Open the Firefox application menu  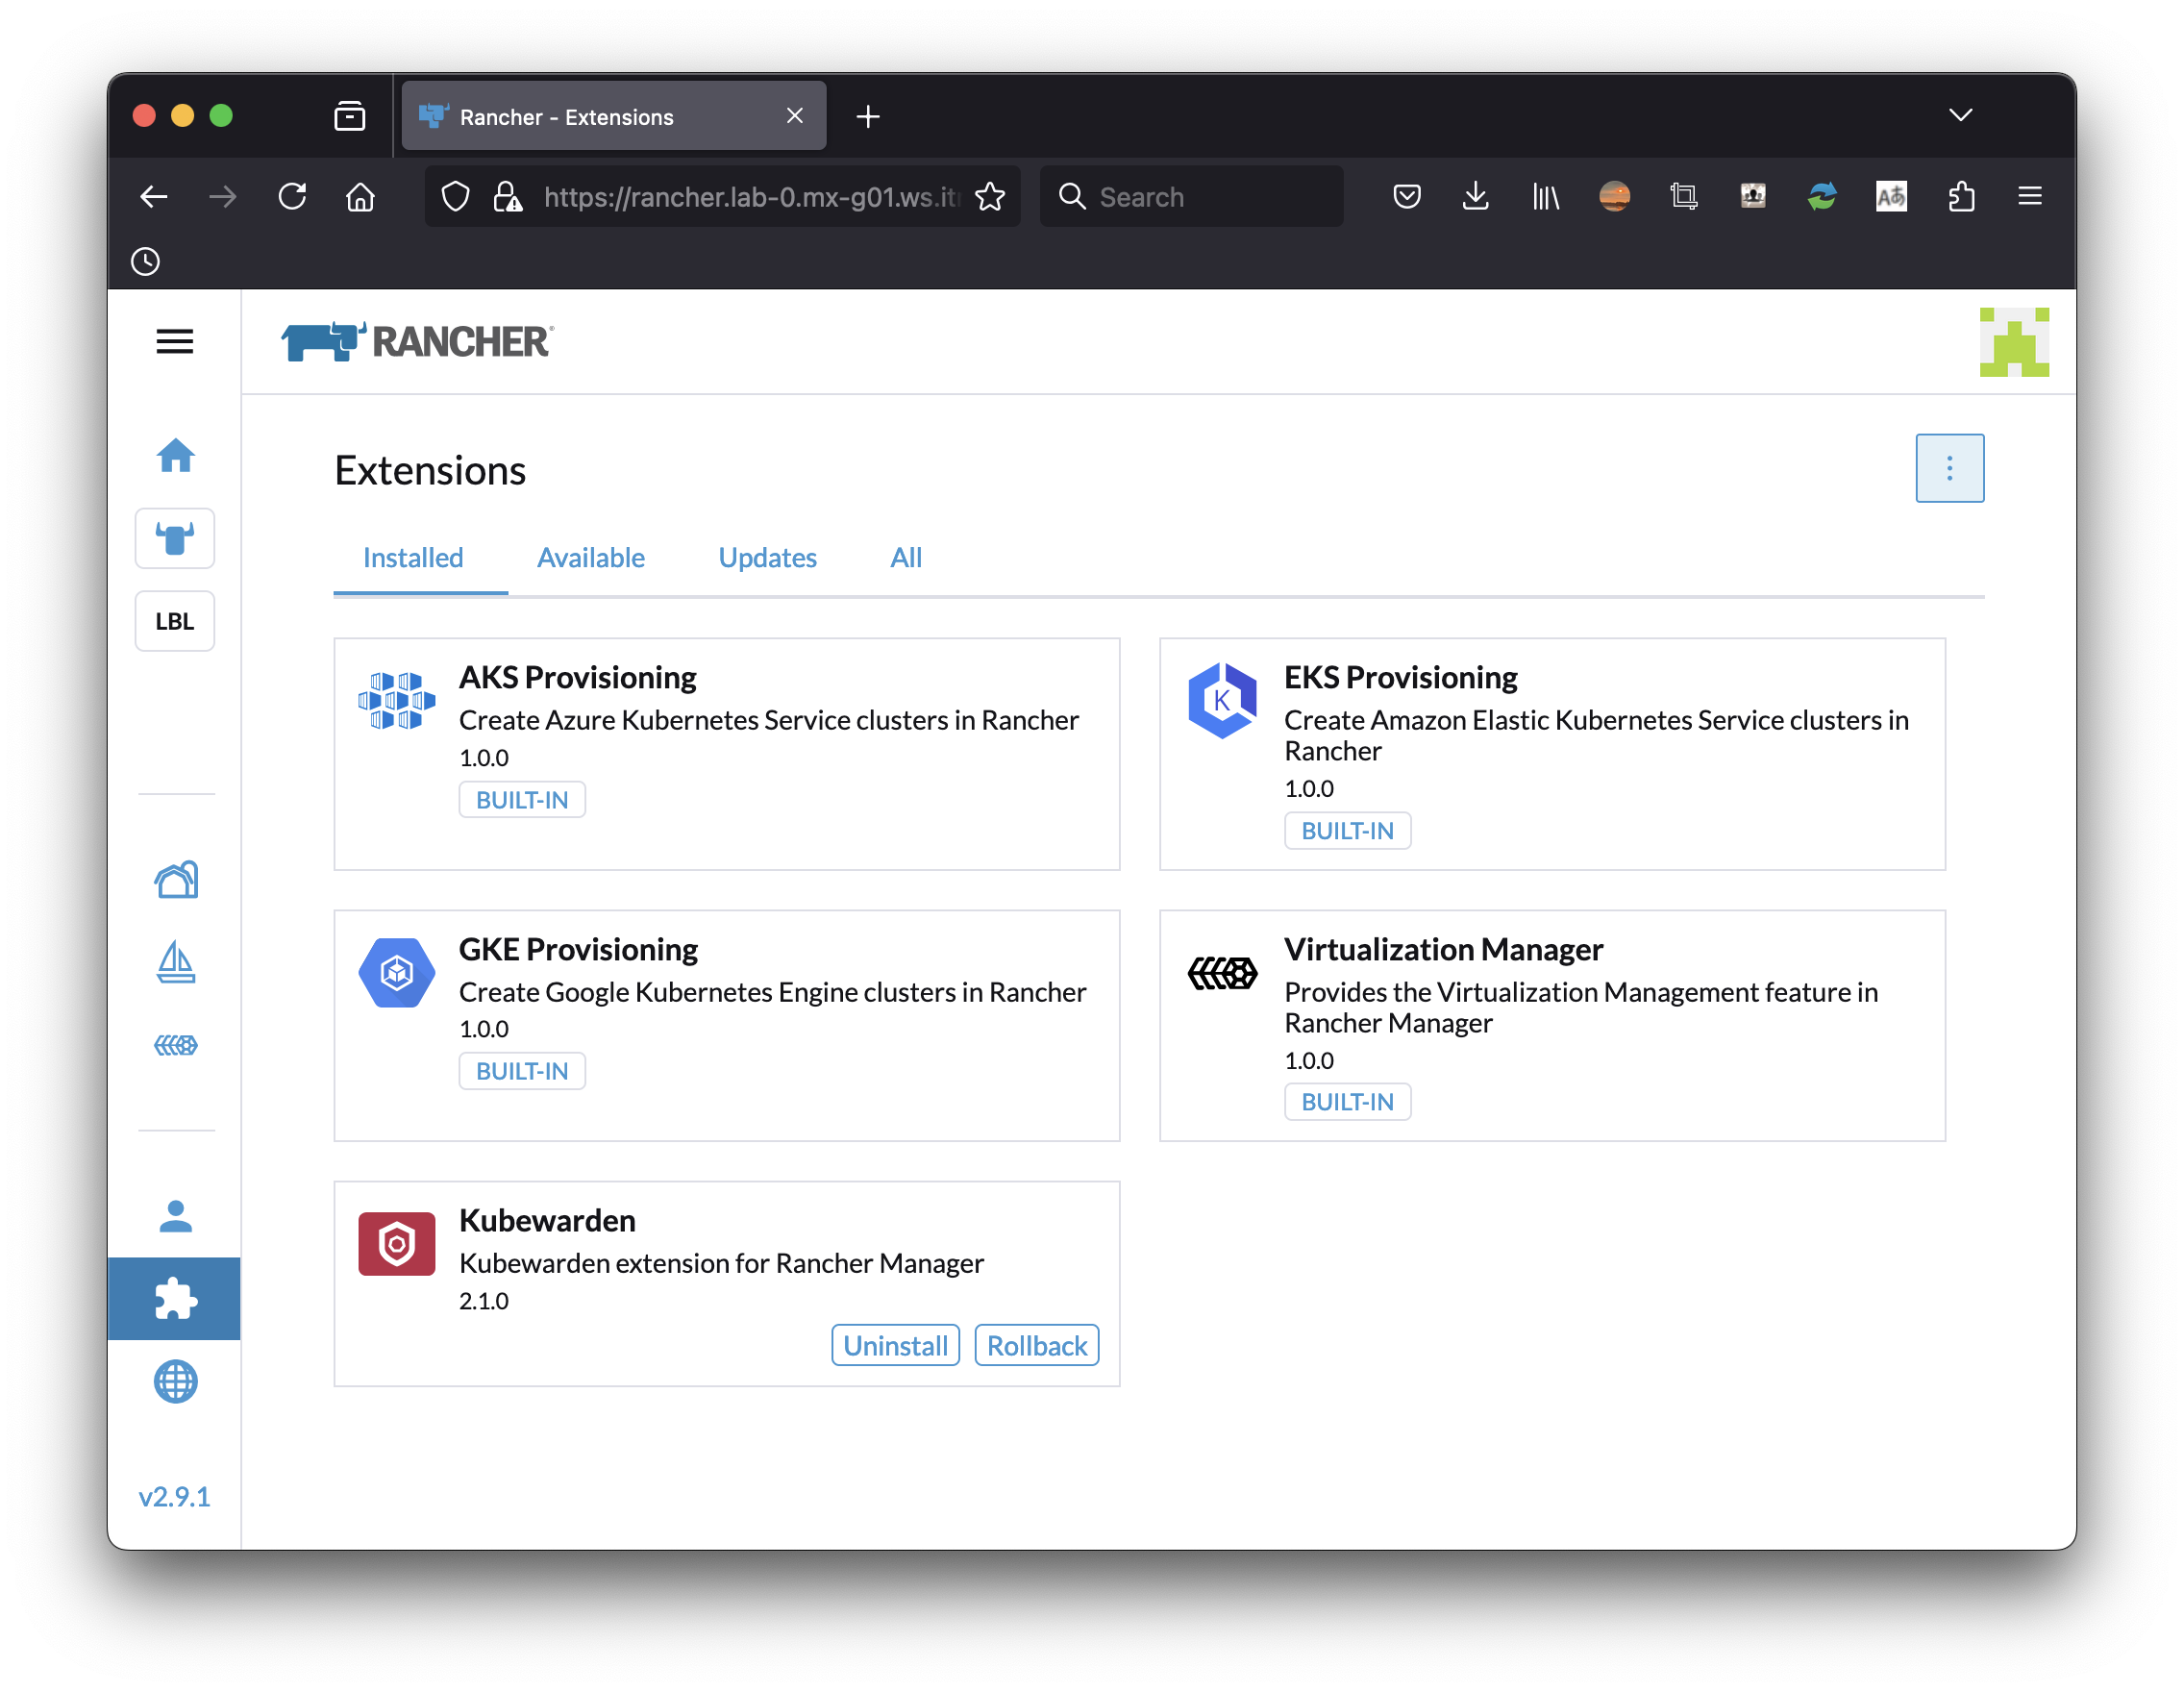coord(2030,197)
